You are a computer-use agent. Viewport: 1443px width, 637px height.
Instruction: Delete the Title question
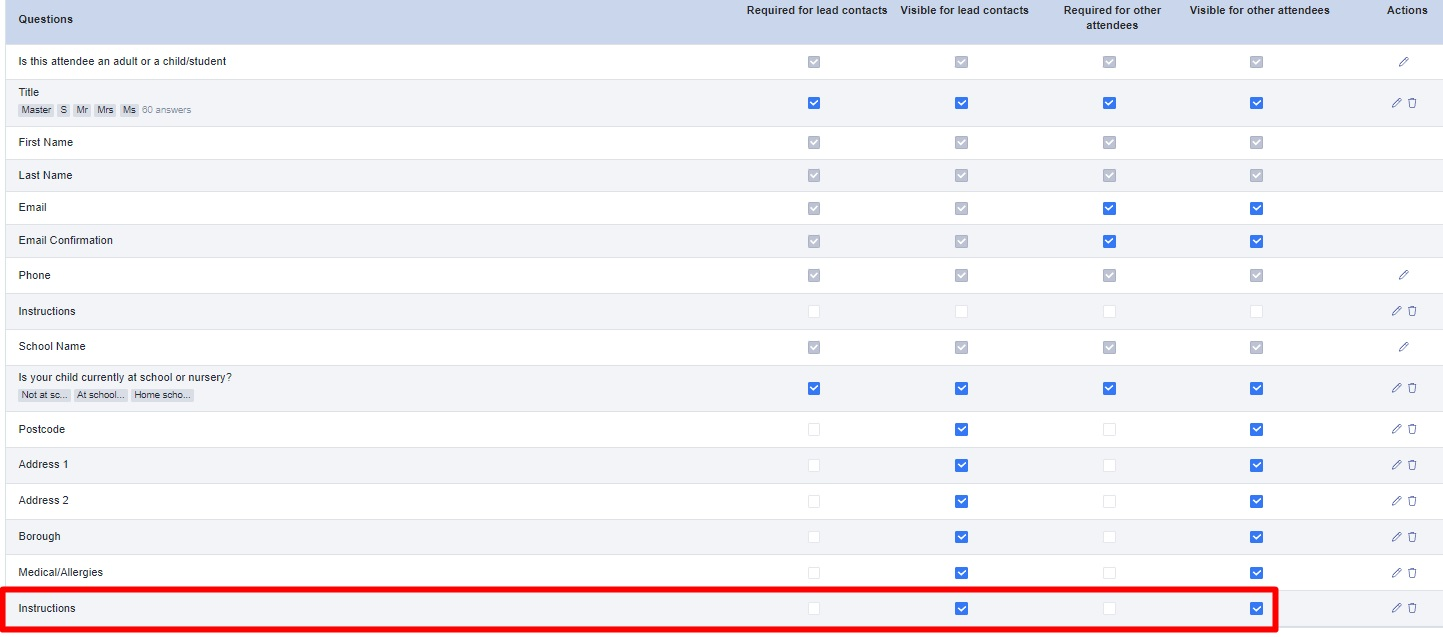[x=1412, y=103]
